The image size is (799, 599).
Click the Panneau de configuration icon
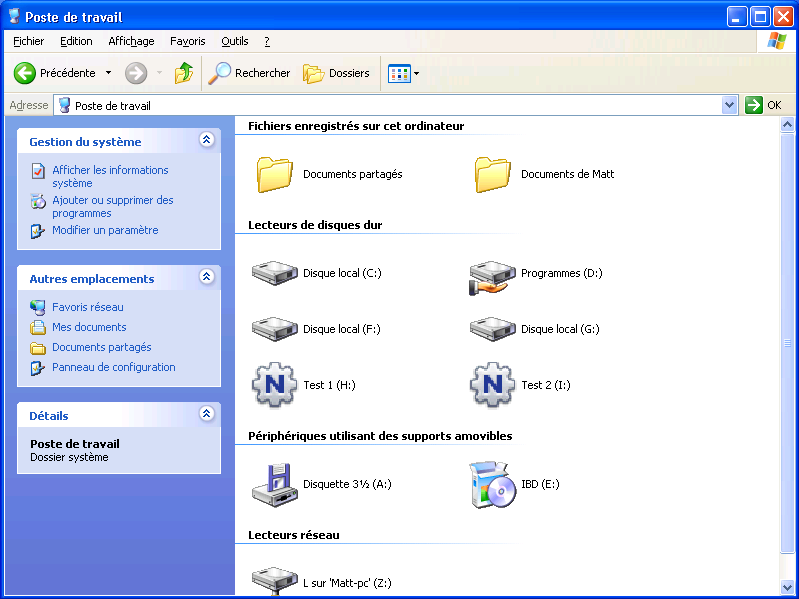point(38,368)
